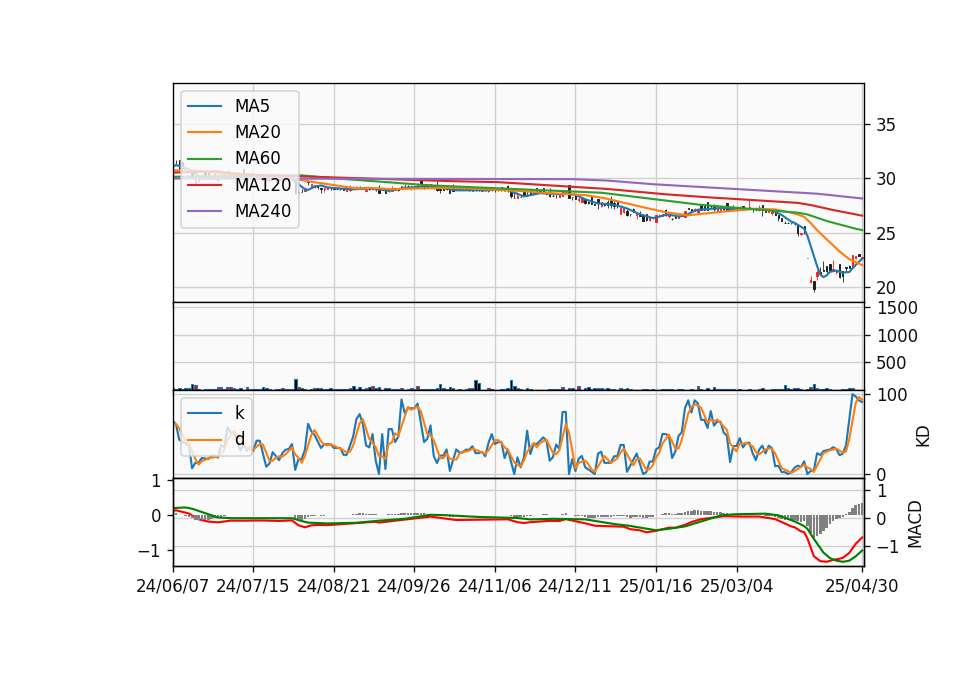The width and height of the screenshot is (960, 690).
Task: Click the 25/04/30 date label
Action: point(861,586)
